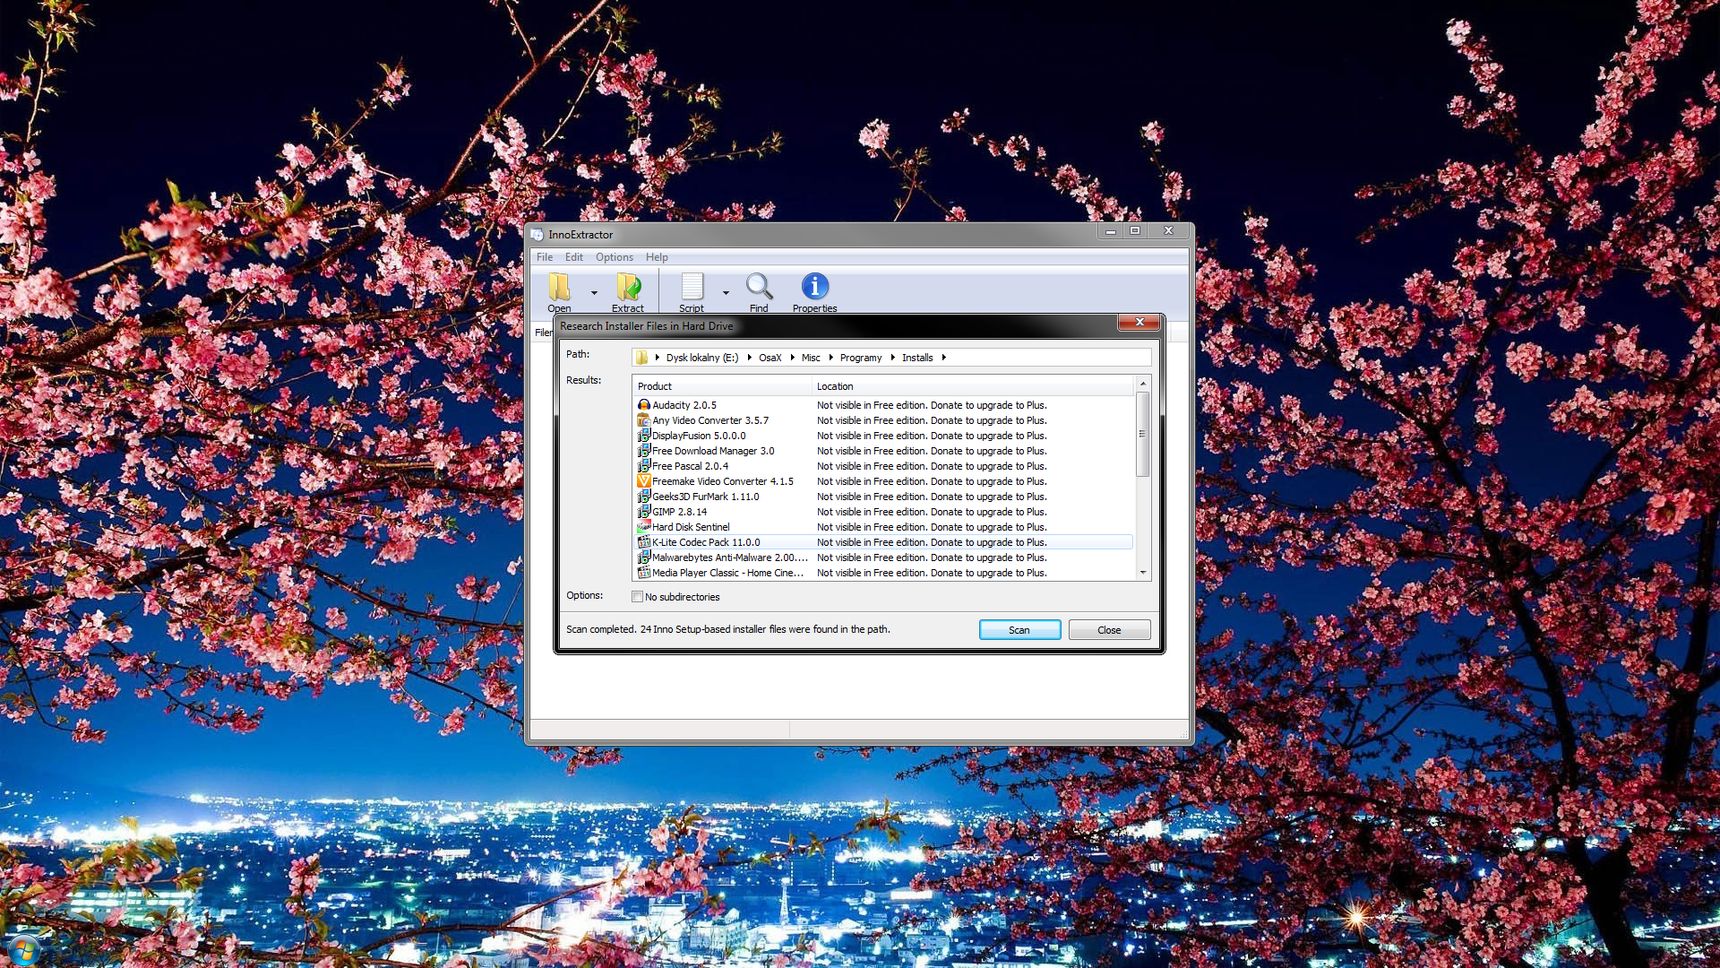Screen dimensions: 1720x968
Task: Open the Options menu
Action: point(614,257)
